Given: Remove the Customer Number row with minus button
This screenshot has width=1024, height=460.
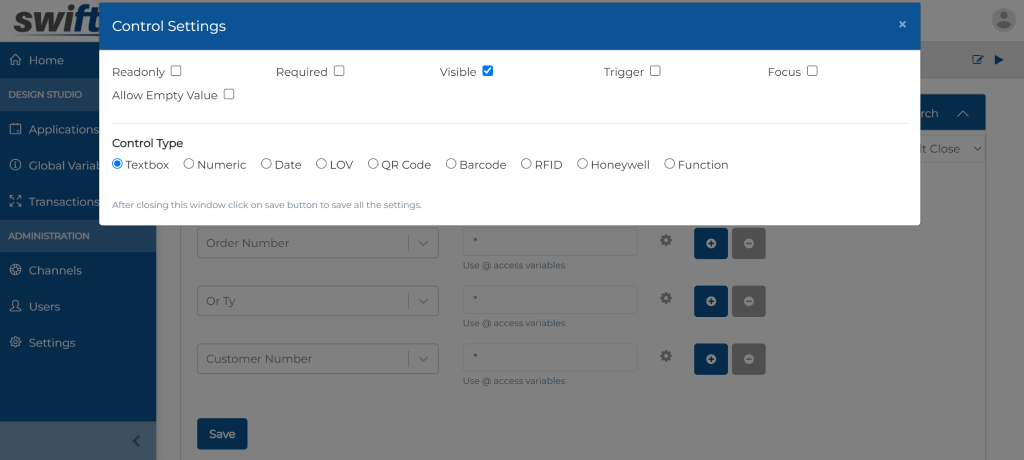Looking at the screenshot, I should [x=749, y=358].
